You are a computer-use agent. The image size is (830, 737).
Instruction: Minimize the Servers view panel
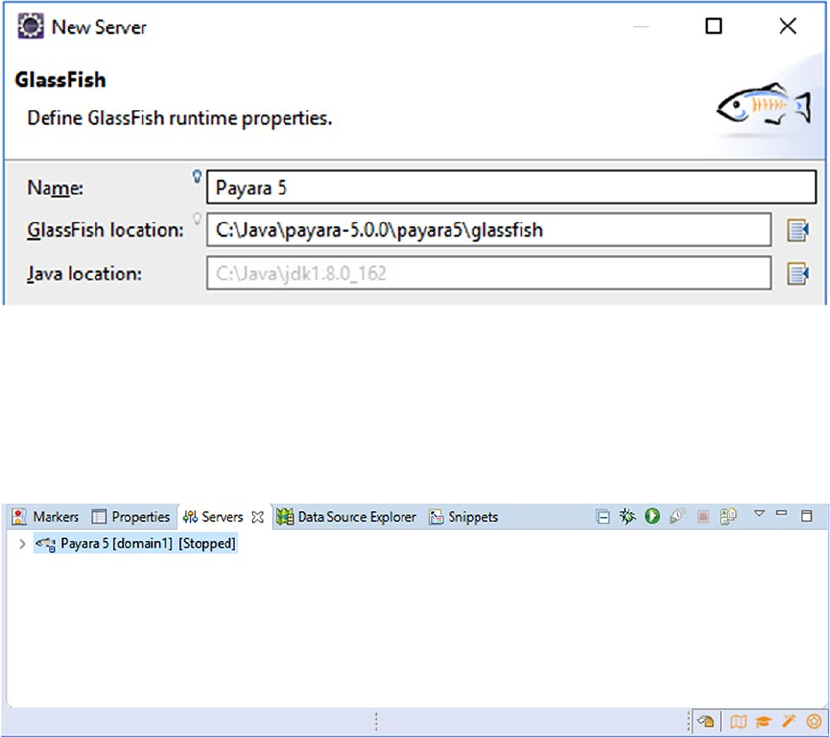click(781, 513)
